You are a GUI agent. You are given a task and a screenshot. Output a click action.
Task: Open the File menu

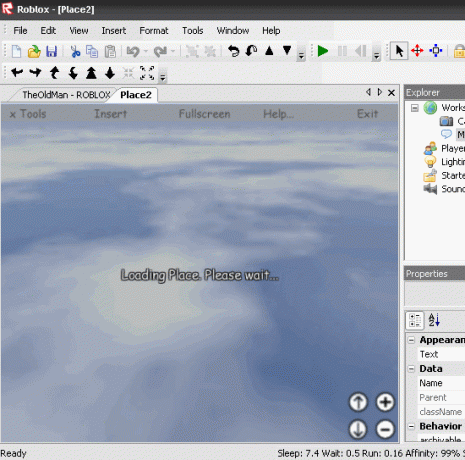(20, 31)
